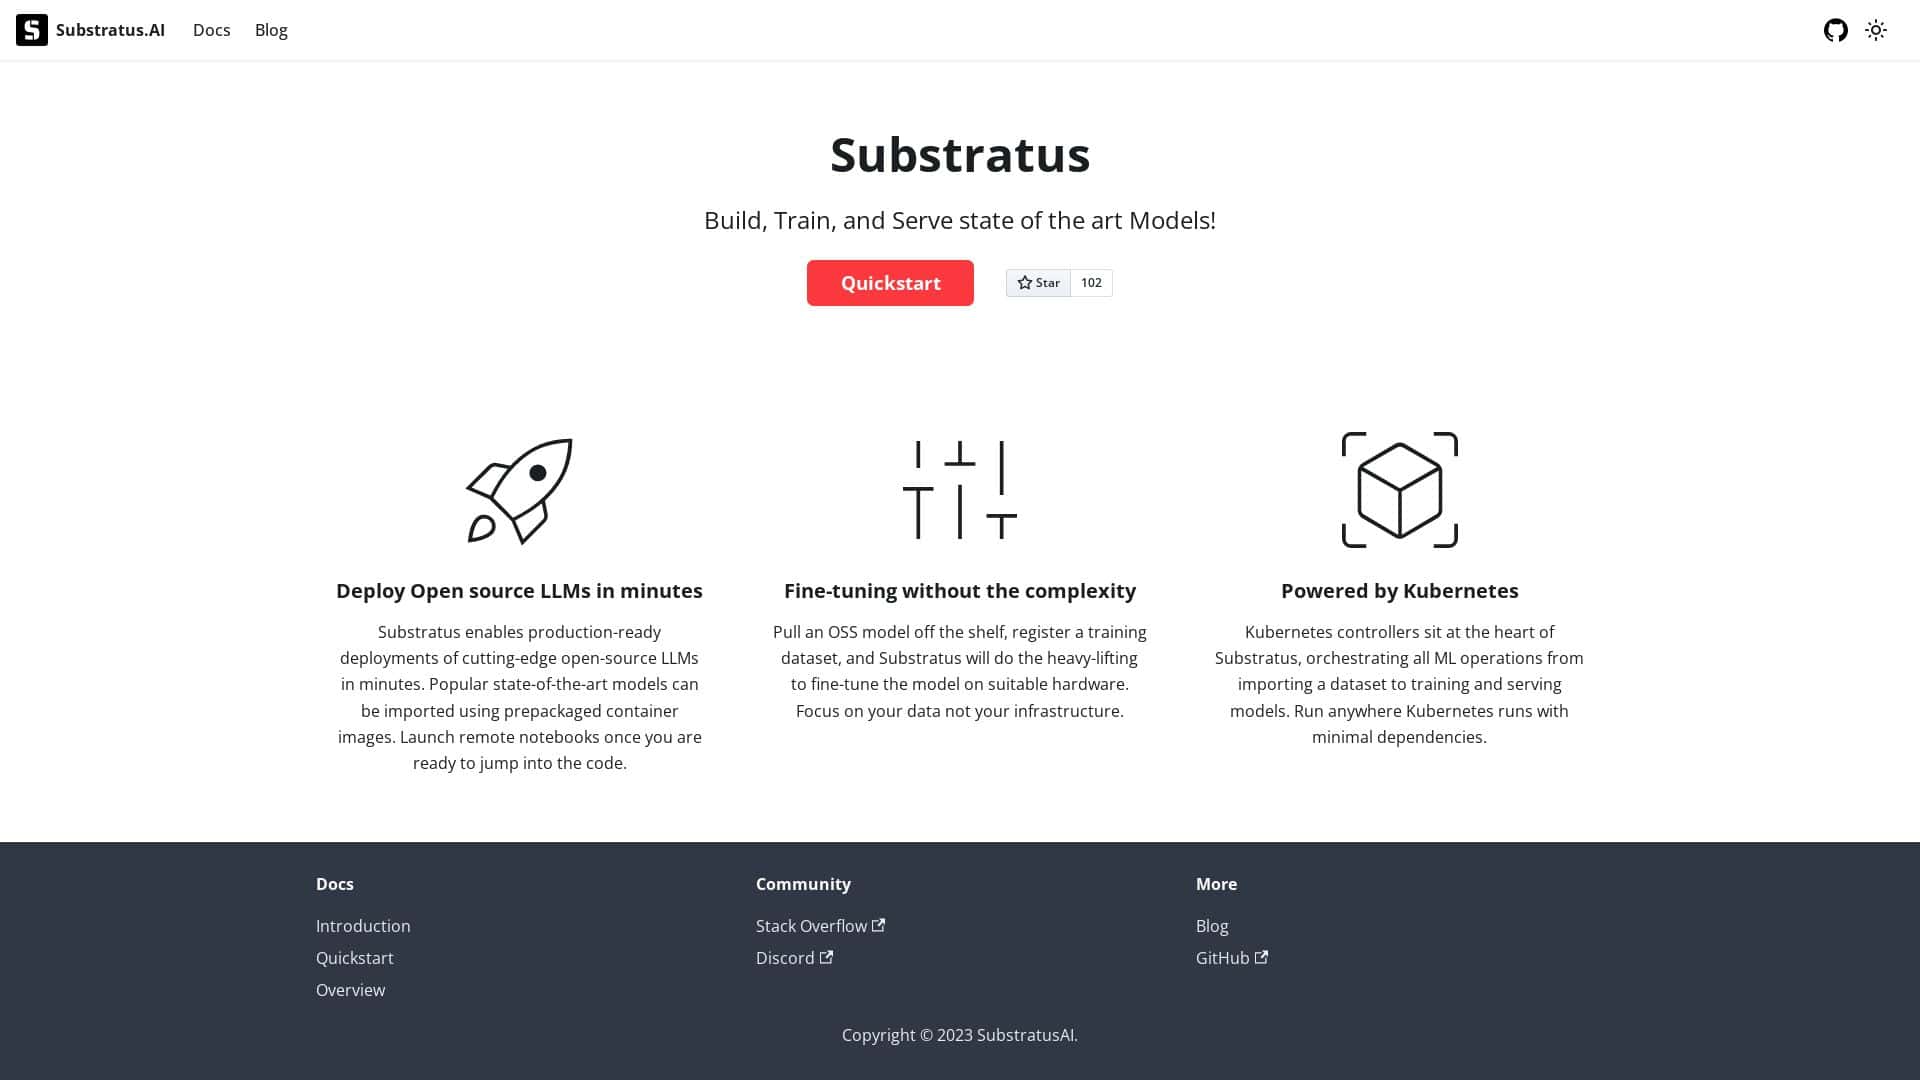The image size is (1920, 1080).
Task: Open Quickstart from the footer Docs section
Action: [x=355, y=957]
